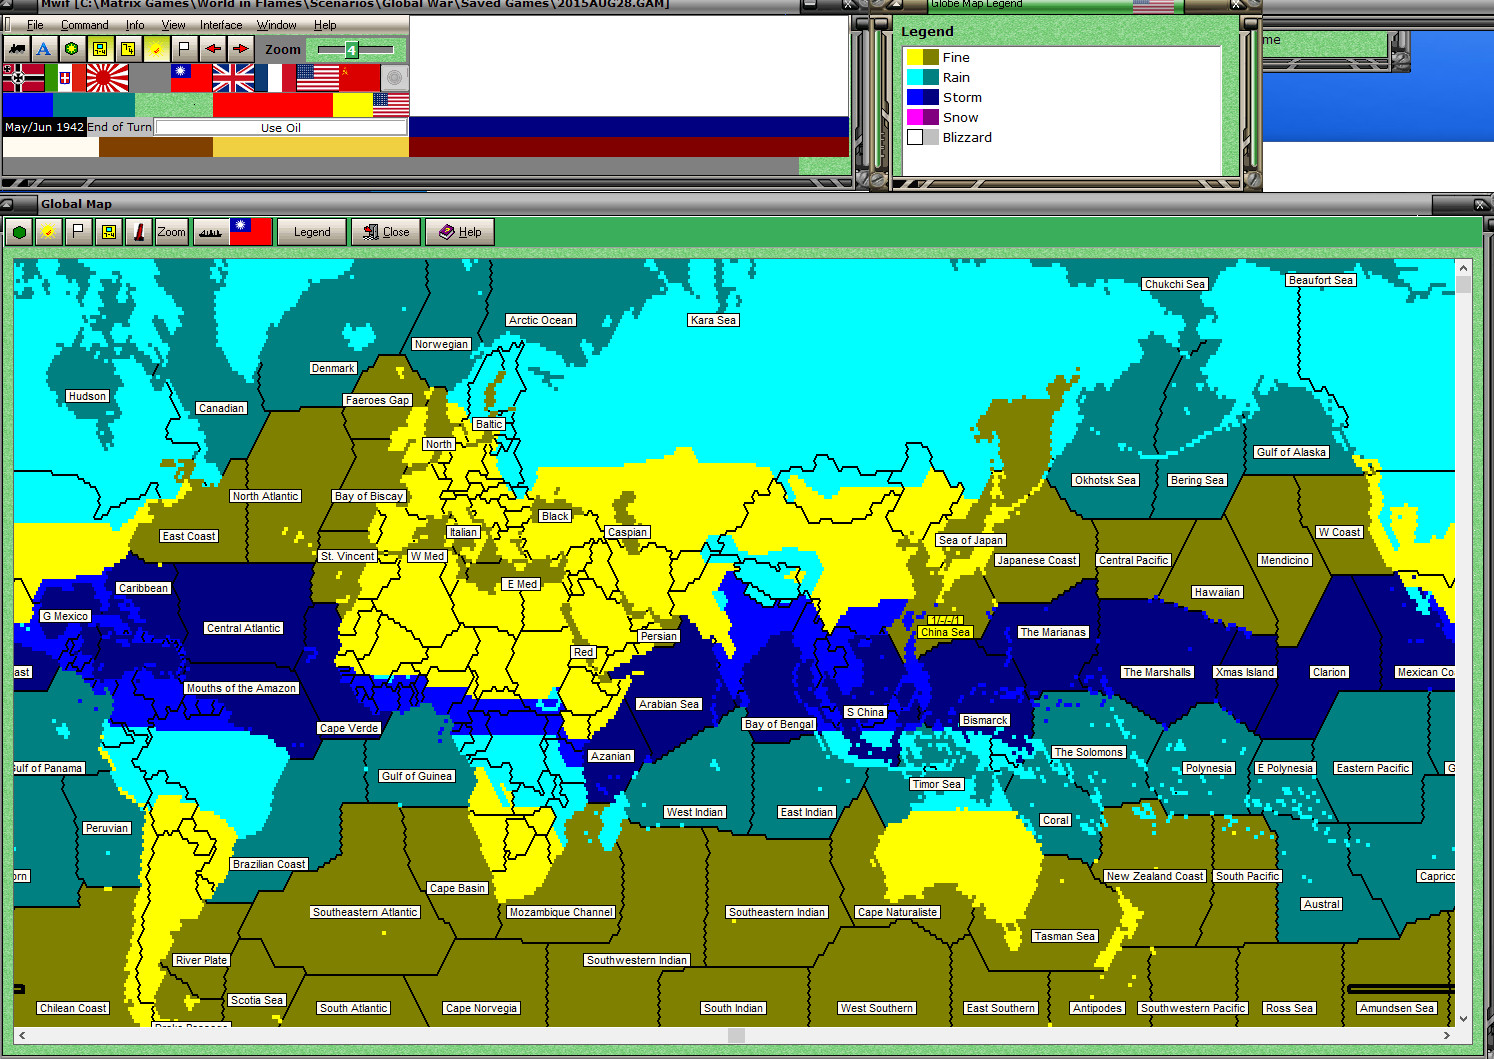Image resolution: width=1494 pixels, height=1059 pixels.
Task: Click the white flag icon in Global Map toolbar
Action: 78,232
